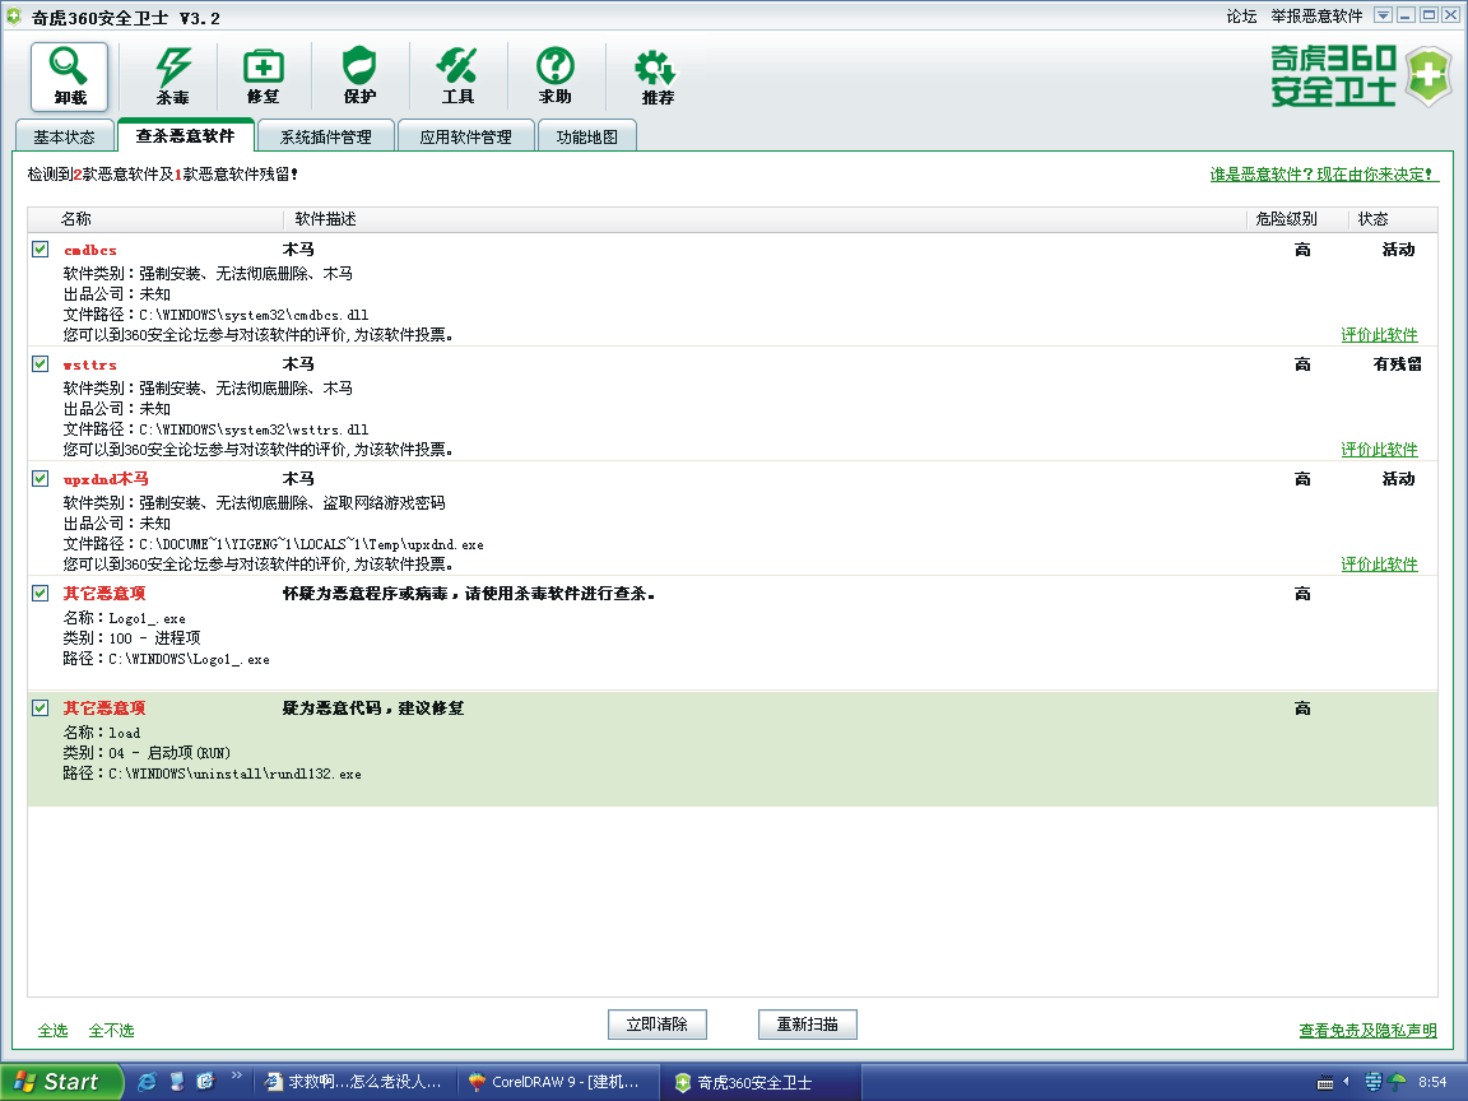1468x1101 pixels.
Task: Click the 保护 protection shield icon
Action: [x=359, y=76]
